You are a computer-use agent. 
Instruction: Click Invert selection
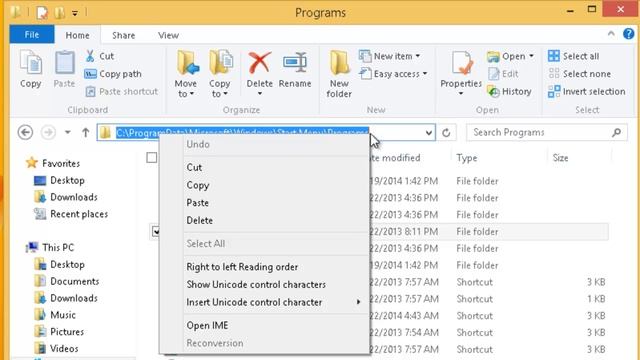(587, 91)
